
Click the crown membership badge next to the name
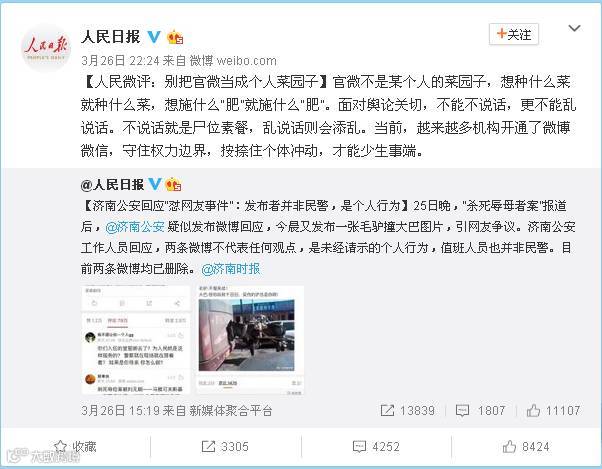pos(175,37)
